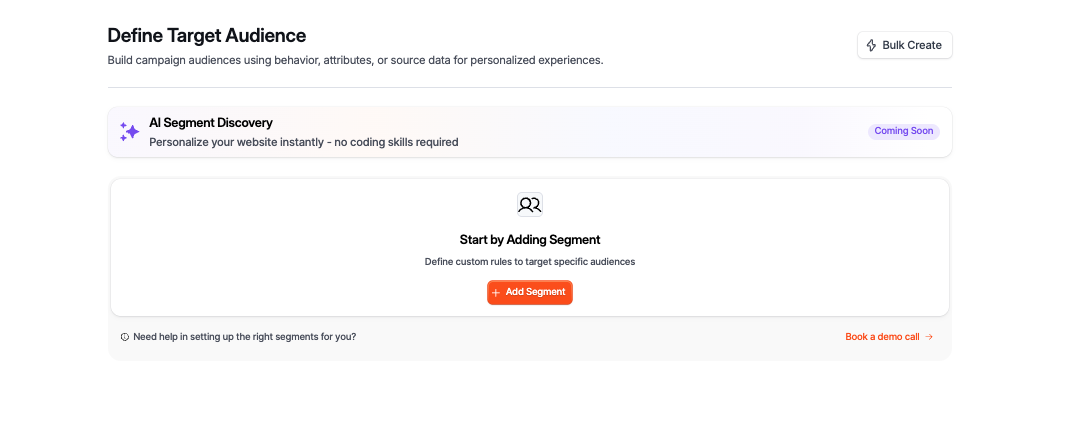
Task: Click the plus icon on Add Segment
Action: [x=496, y=293]
